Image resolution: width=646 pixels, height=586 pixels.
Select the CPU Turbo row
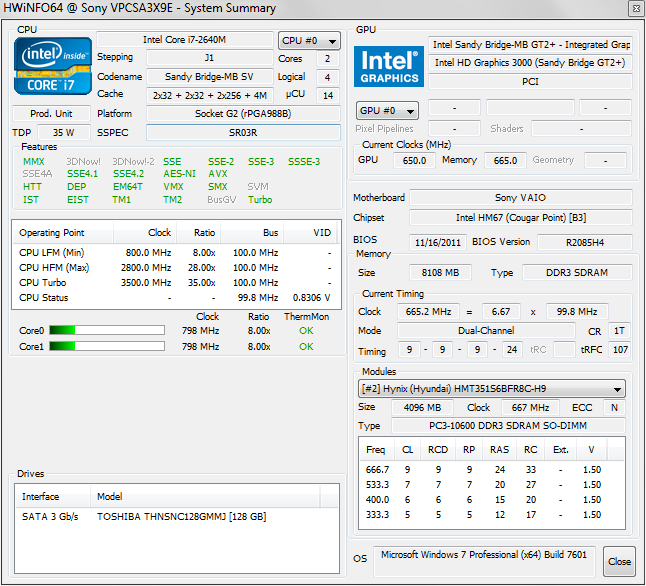coord(176,283)
